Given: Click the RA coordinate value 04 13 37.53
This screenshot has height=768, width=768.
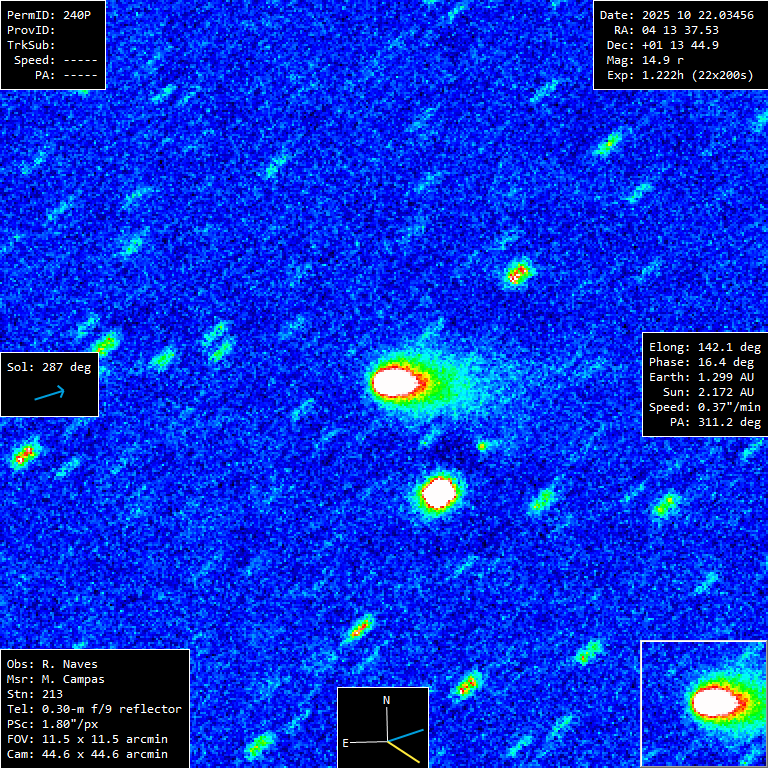Looking at the screenshot, I should pos(666,30).
